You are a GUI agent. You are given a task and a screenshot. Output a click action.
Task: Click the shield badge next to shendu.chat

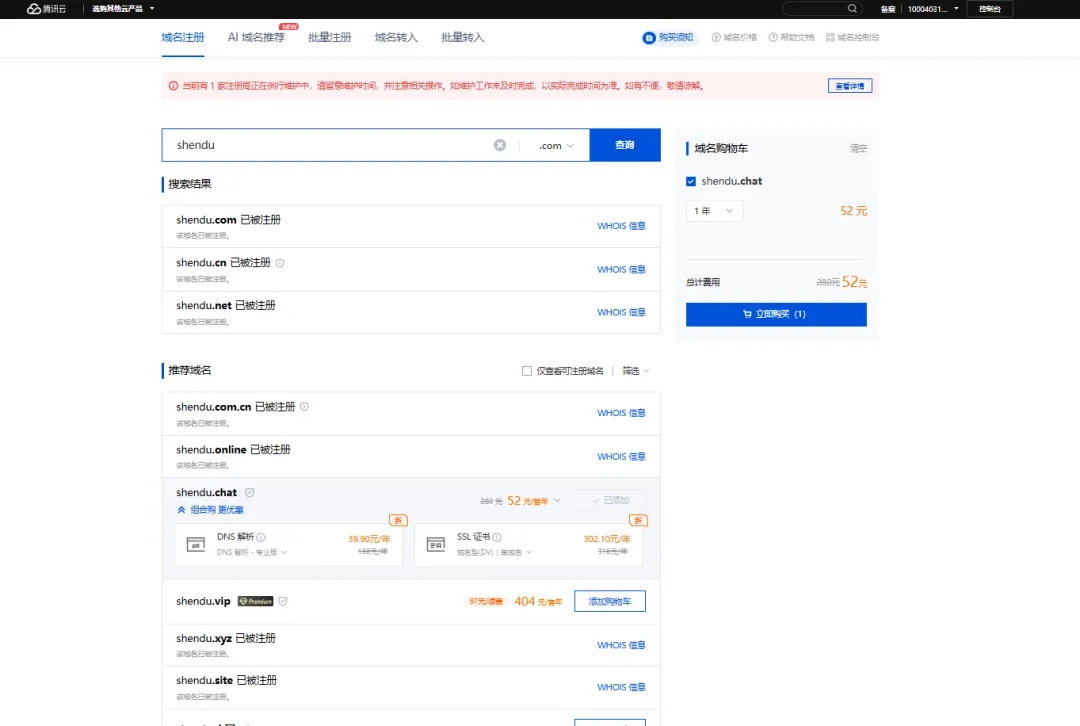248,492
